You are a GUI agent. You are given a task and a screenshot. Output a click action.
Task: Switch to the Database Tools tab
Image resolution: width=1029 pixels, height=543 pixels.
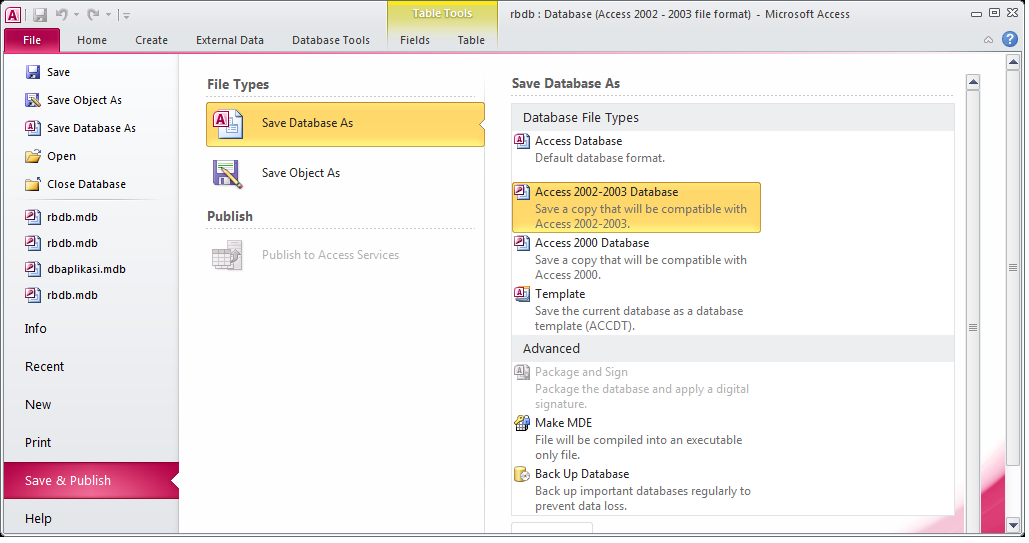pos(331,40)
